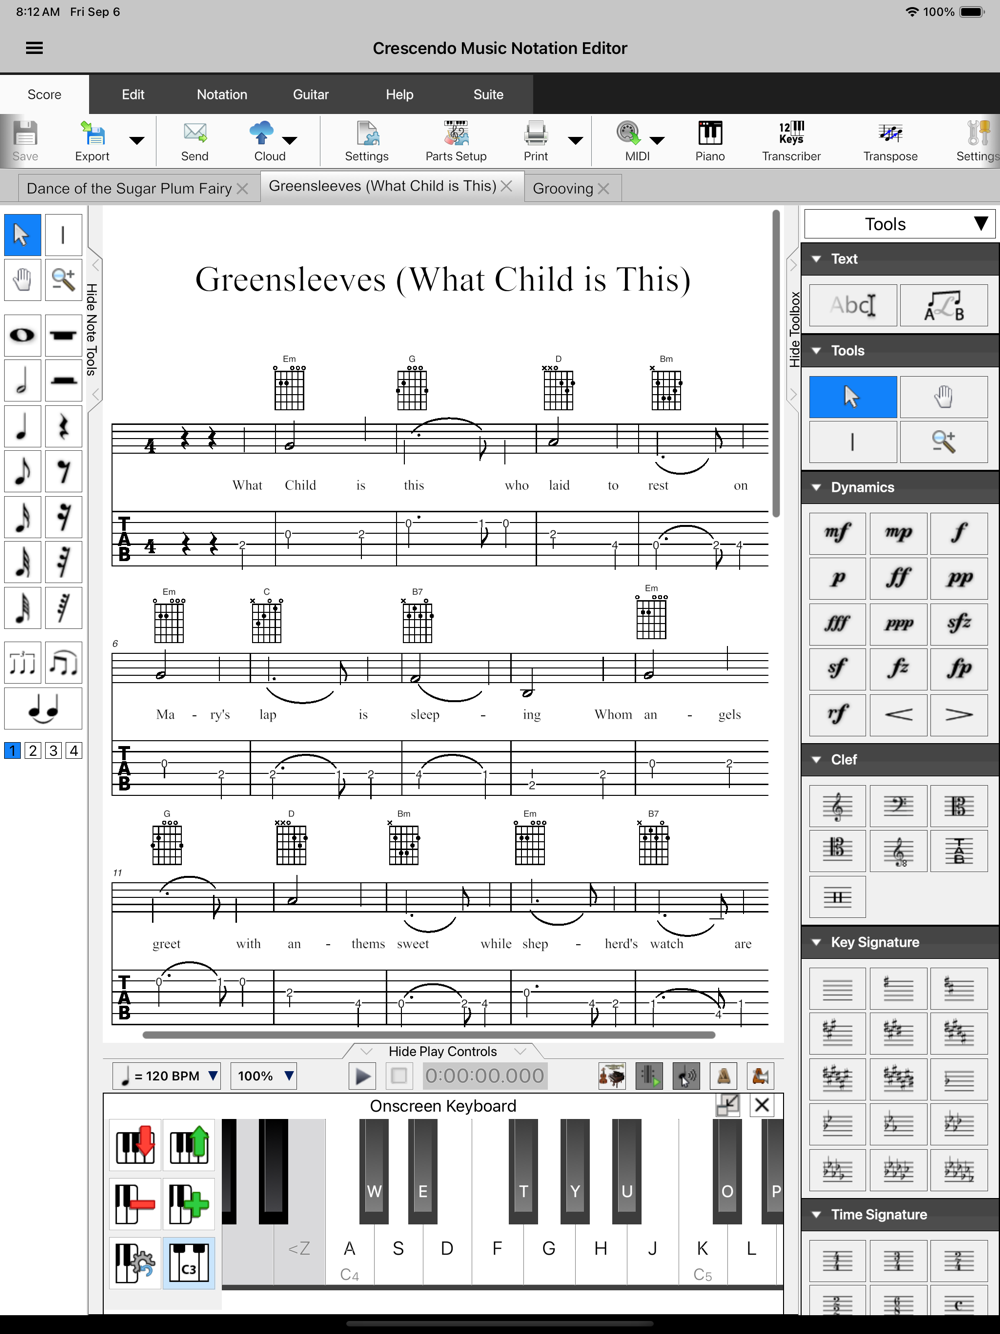Select voice 3
1000x1334 pixels.
point(53,750)
